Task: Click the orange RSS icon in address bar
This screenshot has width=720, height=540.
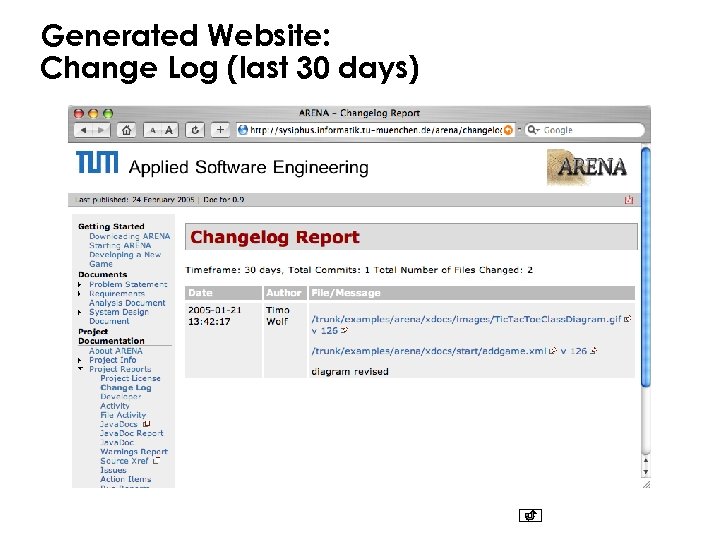Action: (509, 130)
